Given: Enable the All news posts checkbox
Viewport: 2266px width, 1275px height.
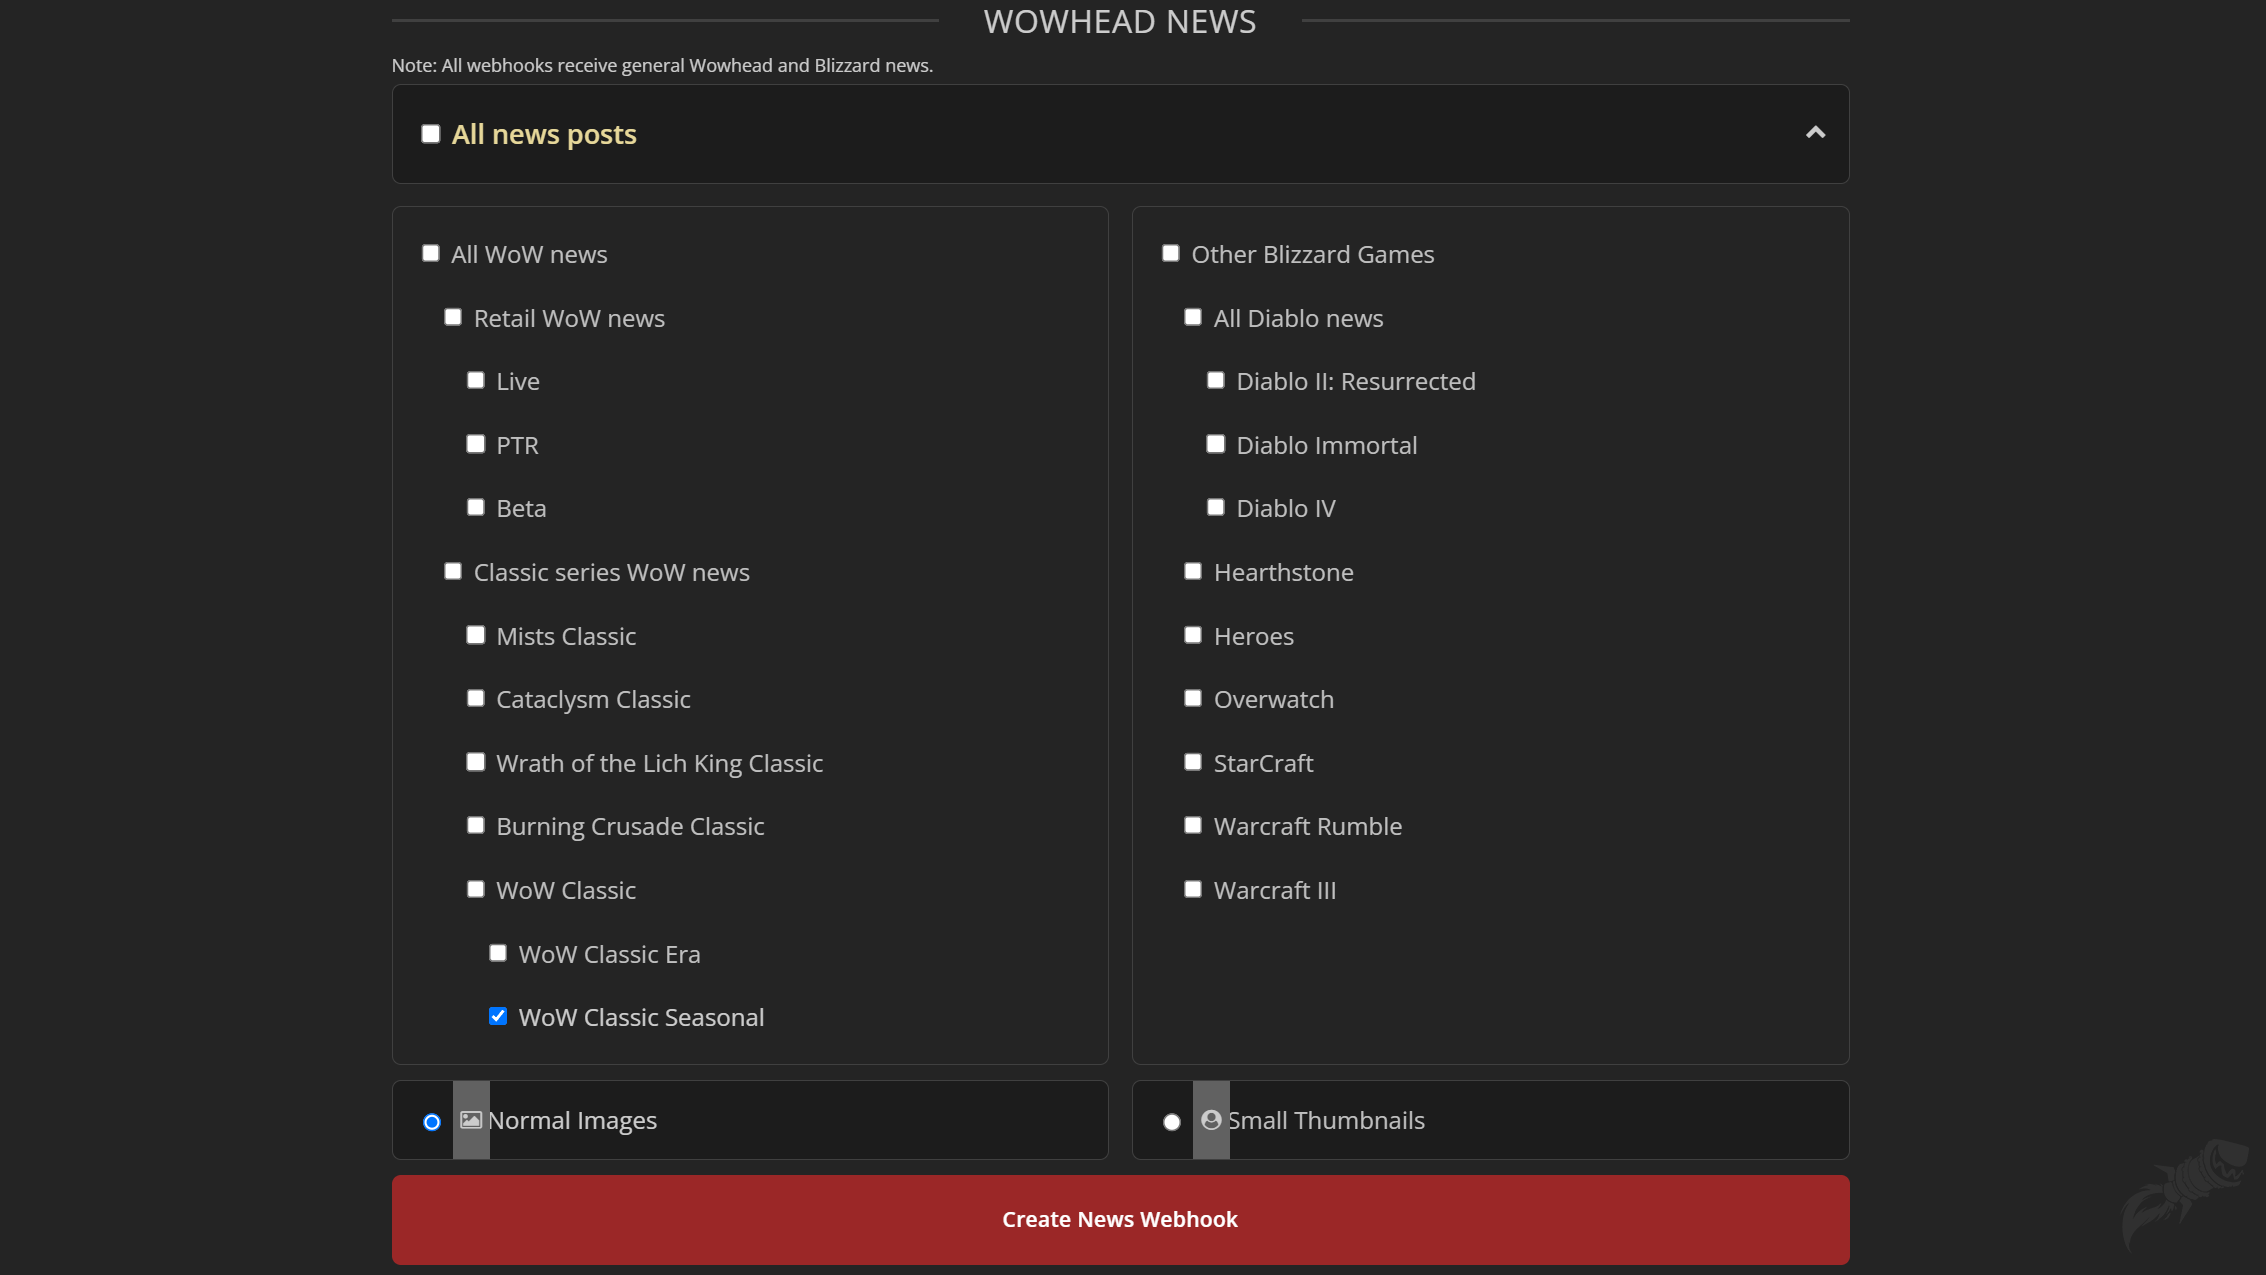Looking at the screenshot, I should pyautogui.click(x=430, y=133).
